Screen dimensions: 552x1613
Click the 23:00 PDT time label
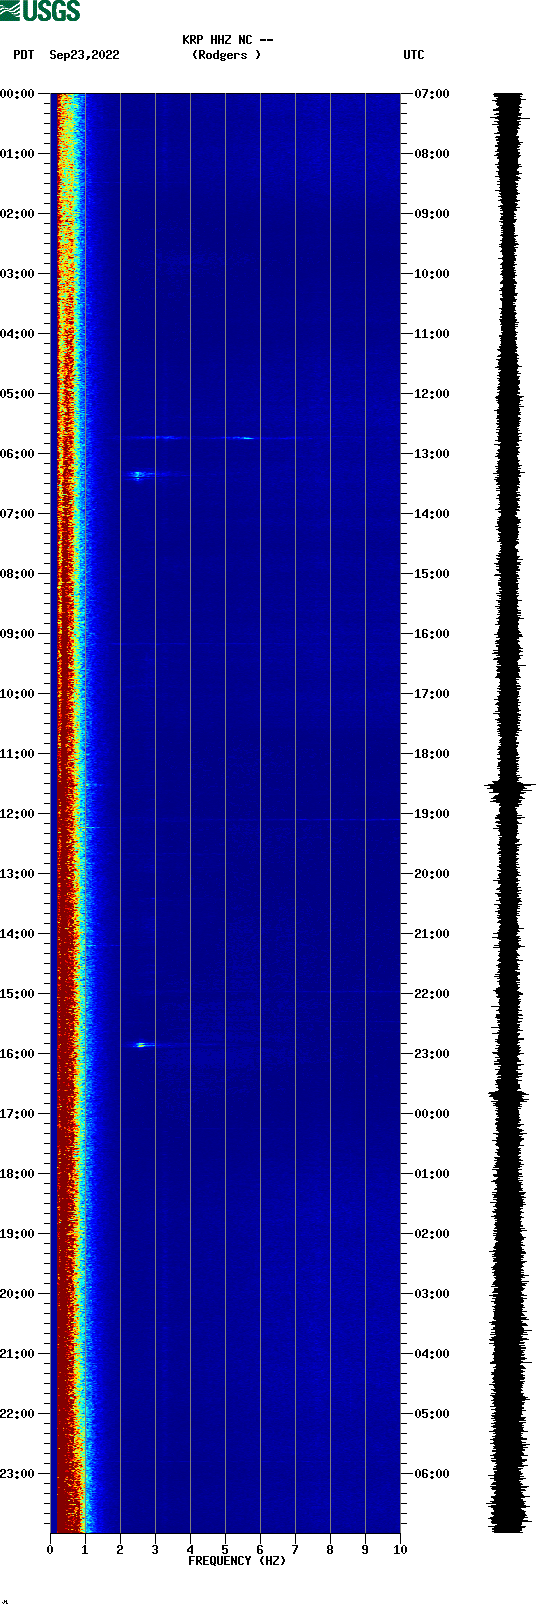pyautogui.click(x=18, y=1474)
